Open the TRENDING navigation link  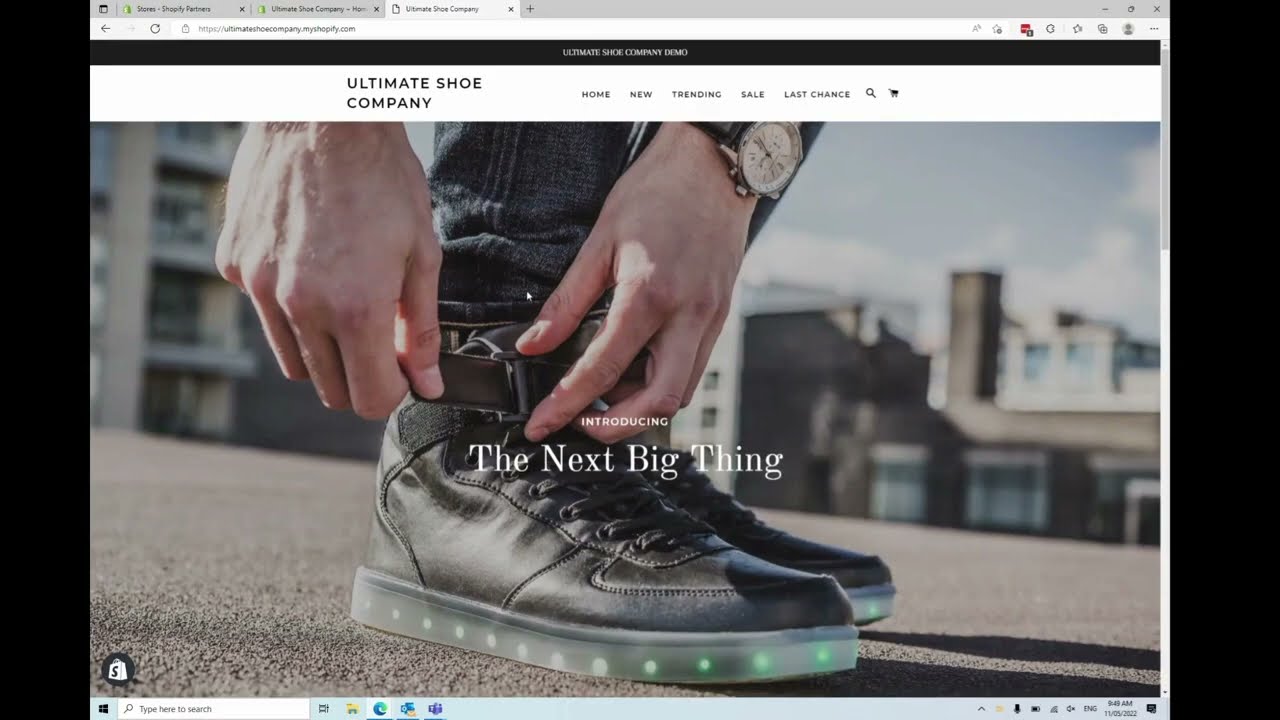coord(697,94)
